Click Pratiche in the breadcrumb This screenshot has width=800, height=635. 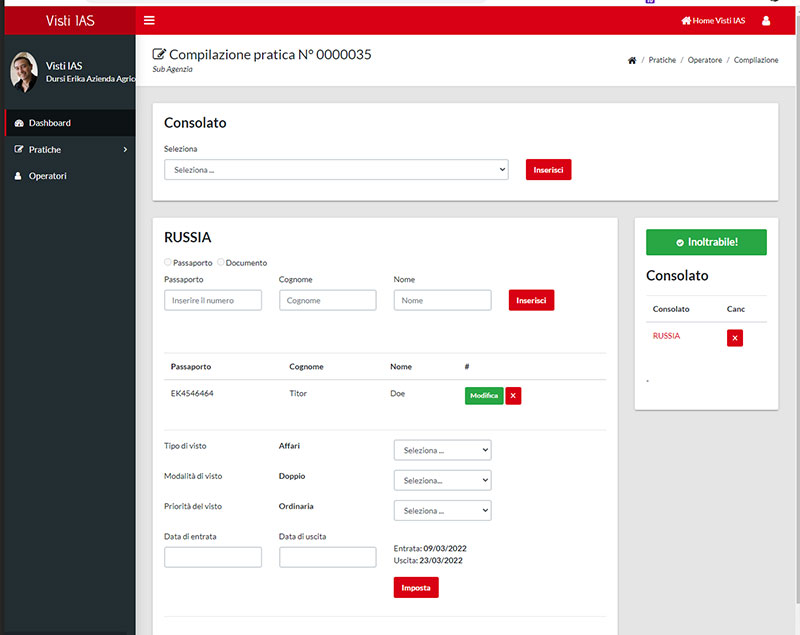pos(662,60)
